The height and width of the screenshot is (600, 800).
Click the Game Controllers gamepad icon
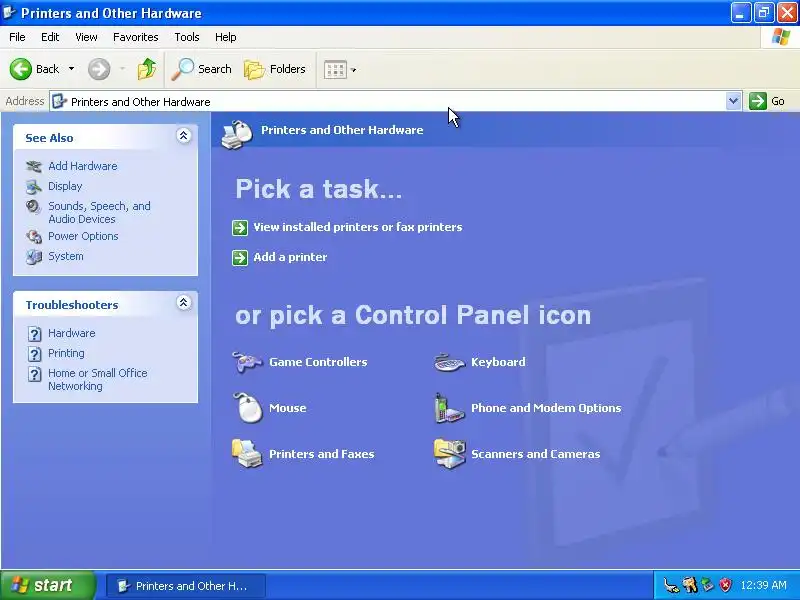tap(247, 362)
